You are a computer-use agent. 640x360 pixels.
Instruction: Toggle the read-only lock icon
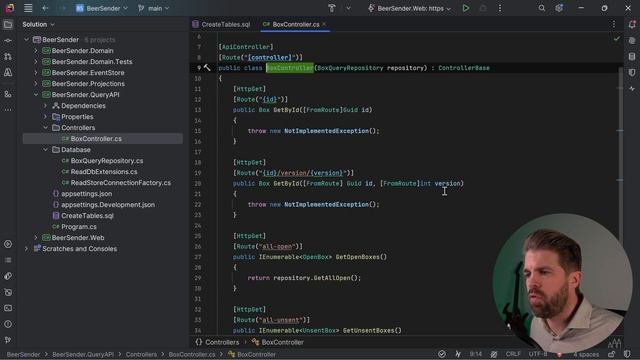[x=611, y=354]
